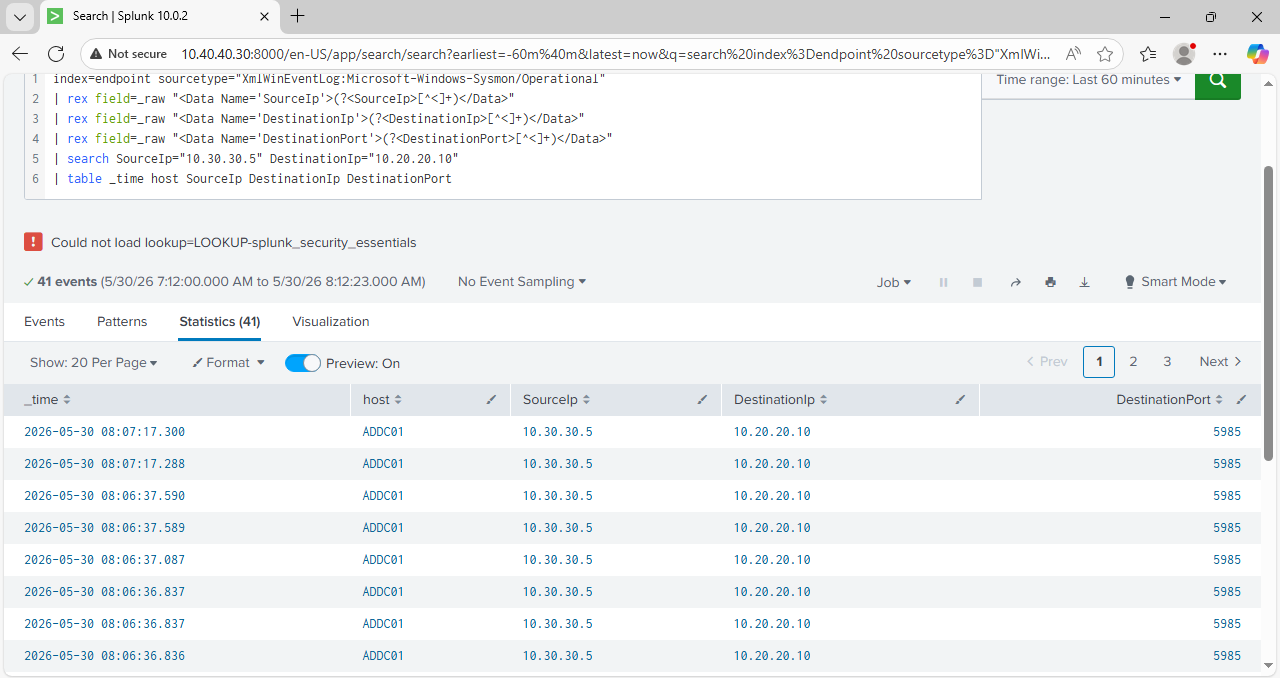Open the Show 20 Per Page dropdown
Image resolution: width=1280 pixels, height=678 pixels.
(x=94, y=363)
